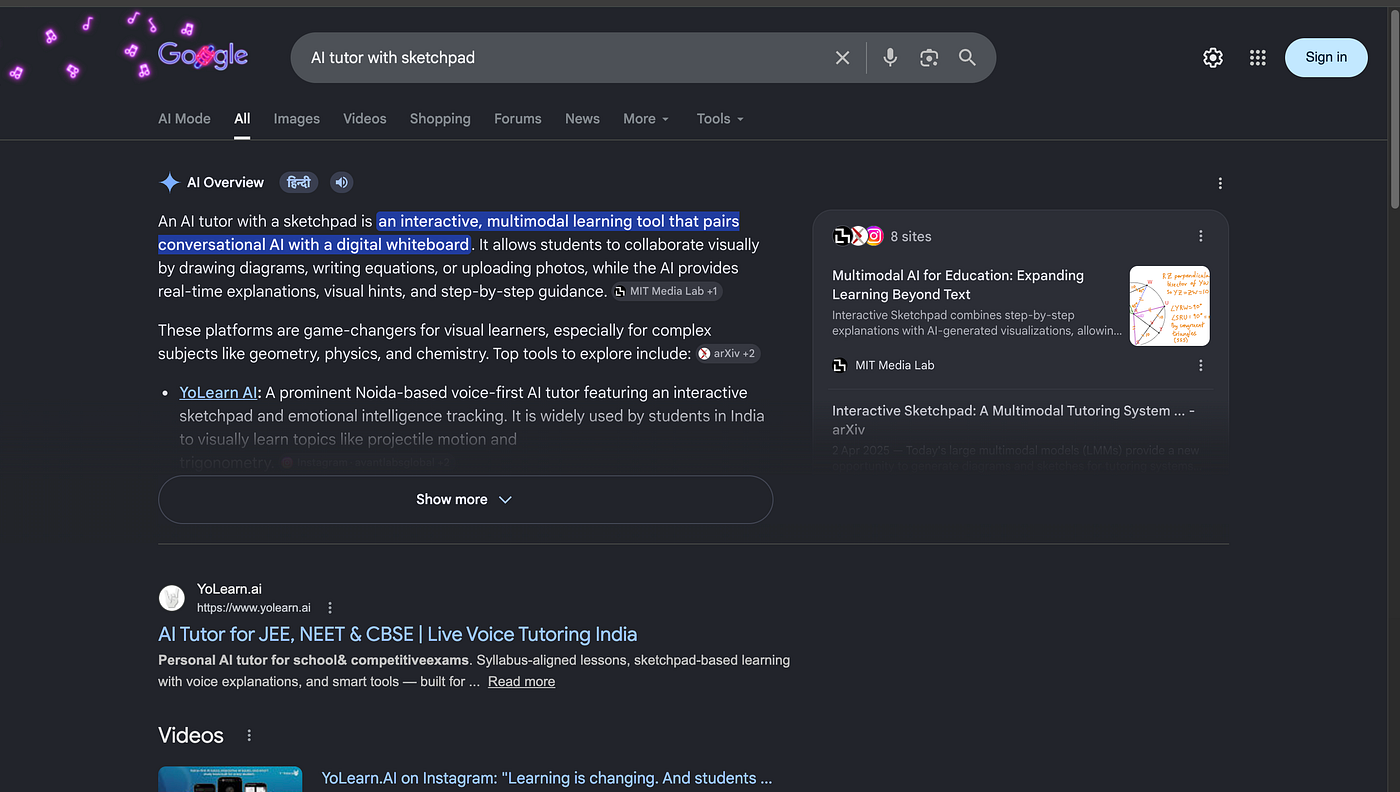Viewport: 1400px width, 792px height.
Task: Switch to the Videos tab
Action: pos(365,118)
